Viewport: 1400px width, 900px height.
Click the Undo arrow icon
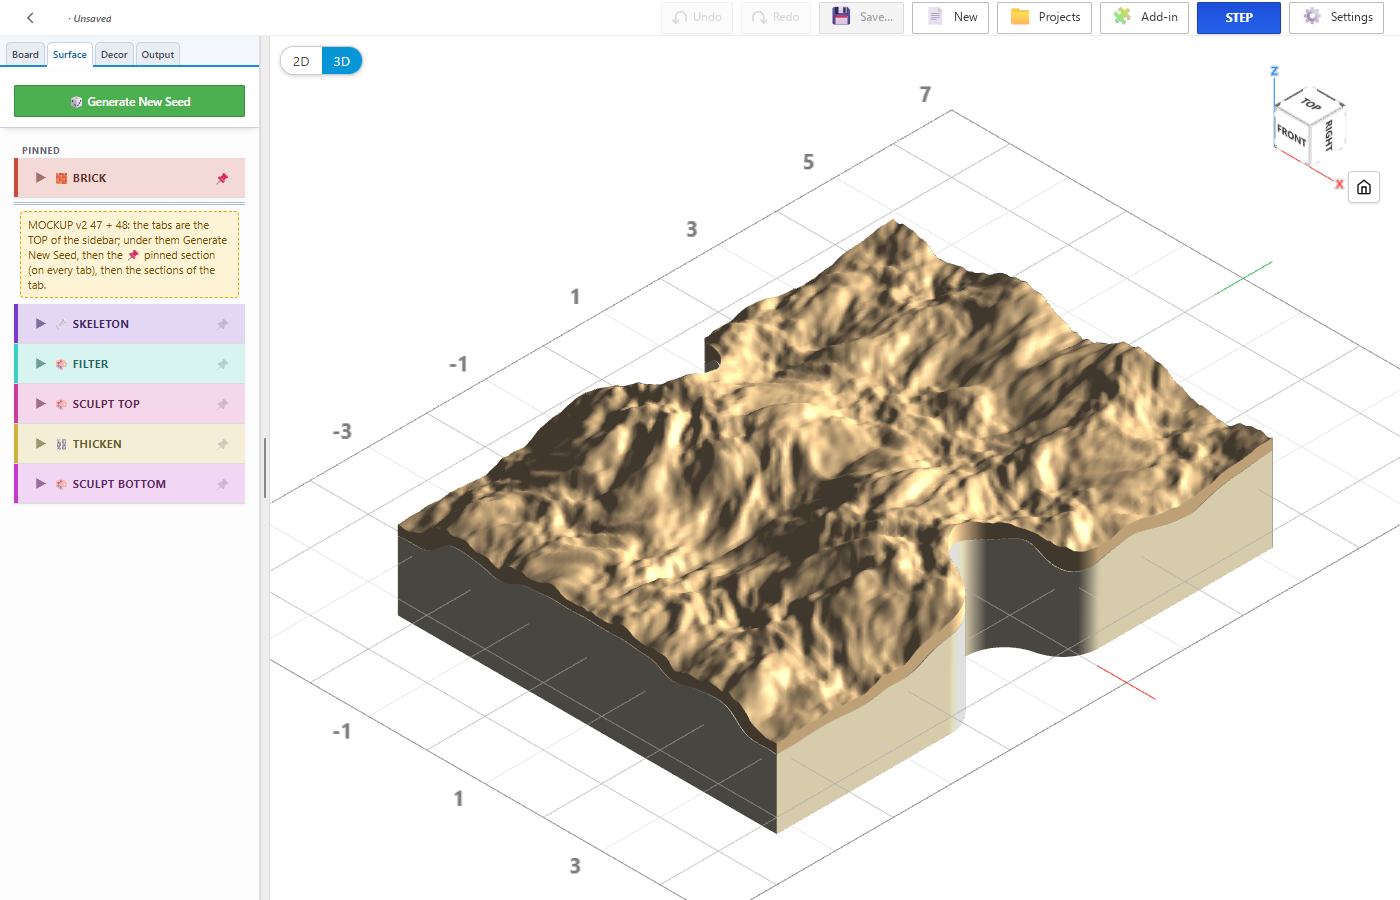(680, 17)
